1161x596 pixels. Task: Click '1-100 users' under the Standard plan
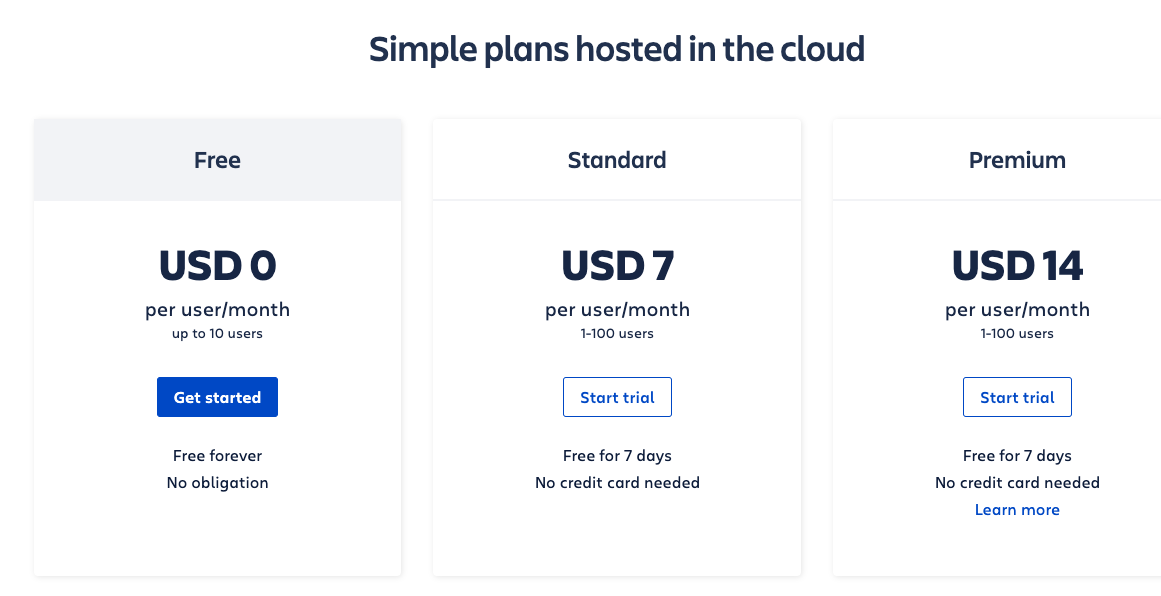tap(617, 333)
